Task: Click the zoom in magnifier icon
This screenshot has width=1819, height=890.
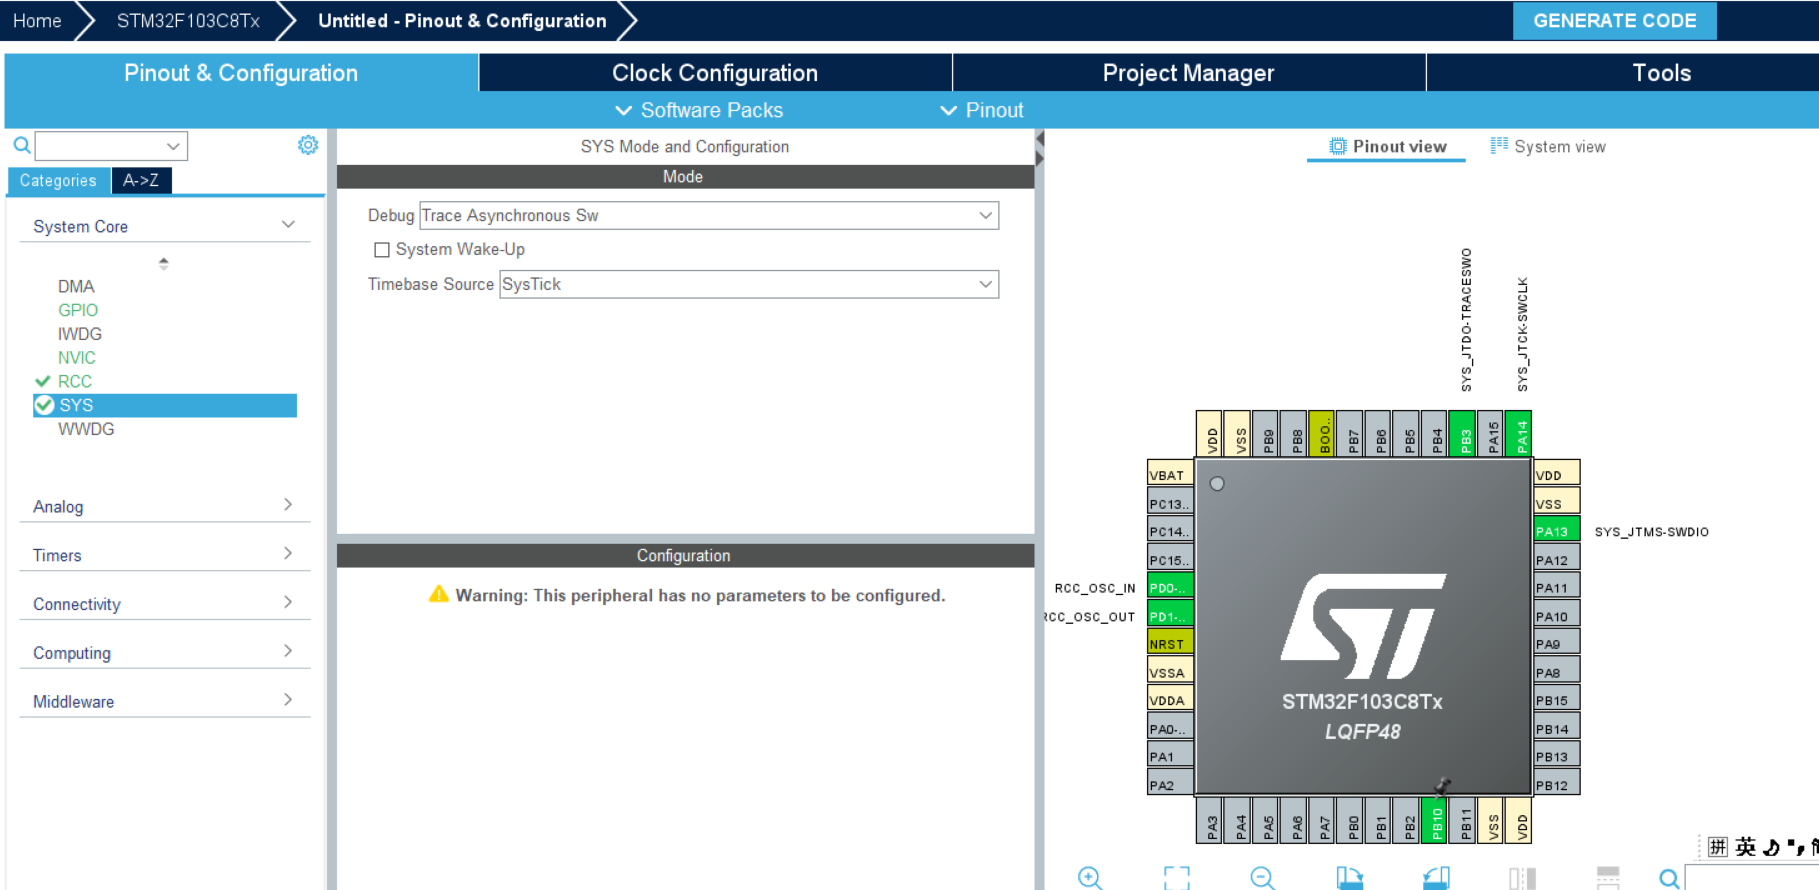Action: (x=1089, y=878)
